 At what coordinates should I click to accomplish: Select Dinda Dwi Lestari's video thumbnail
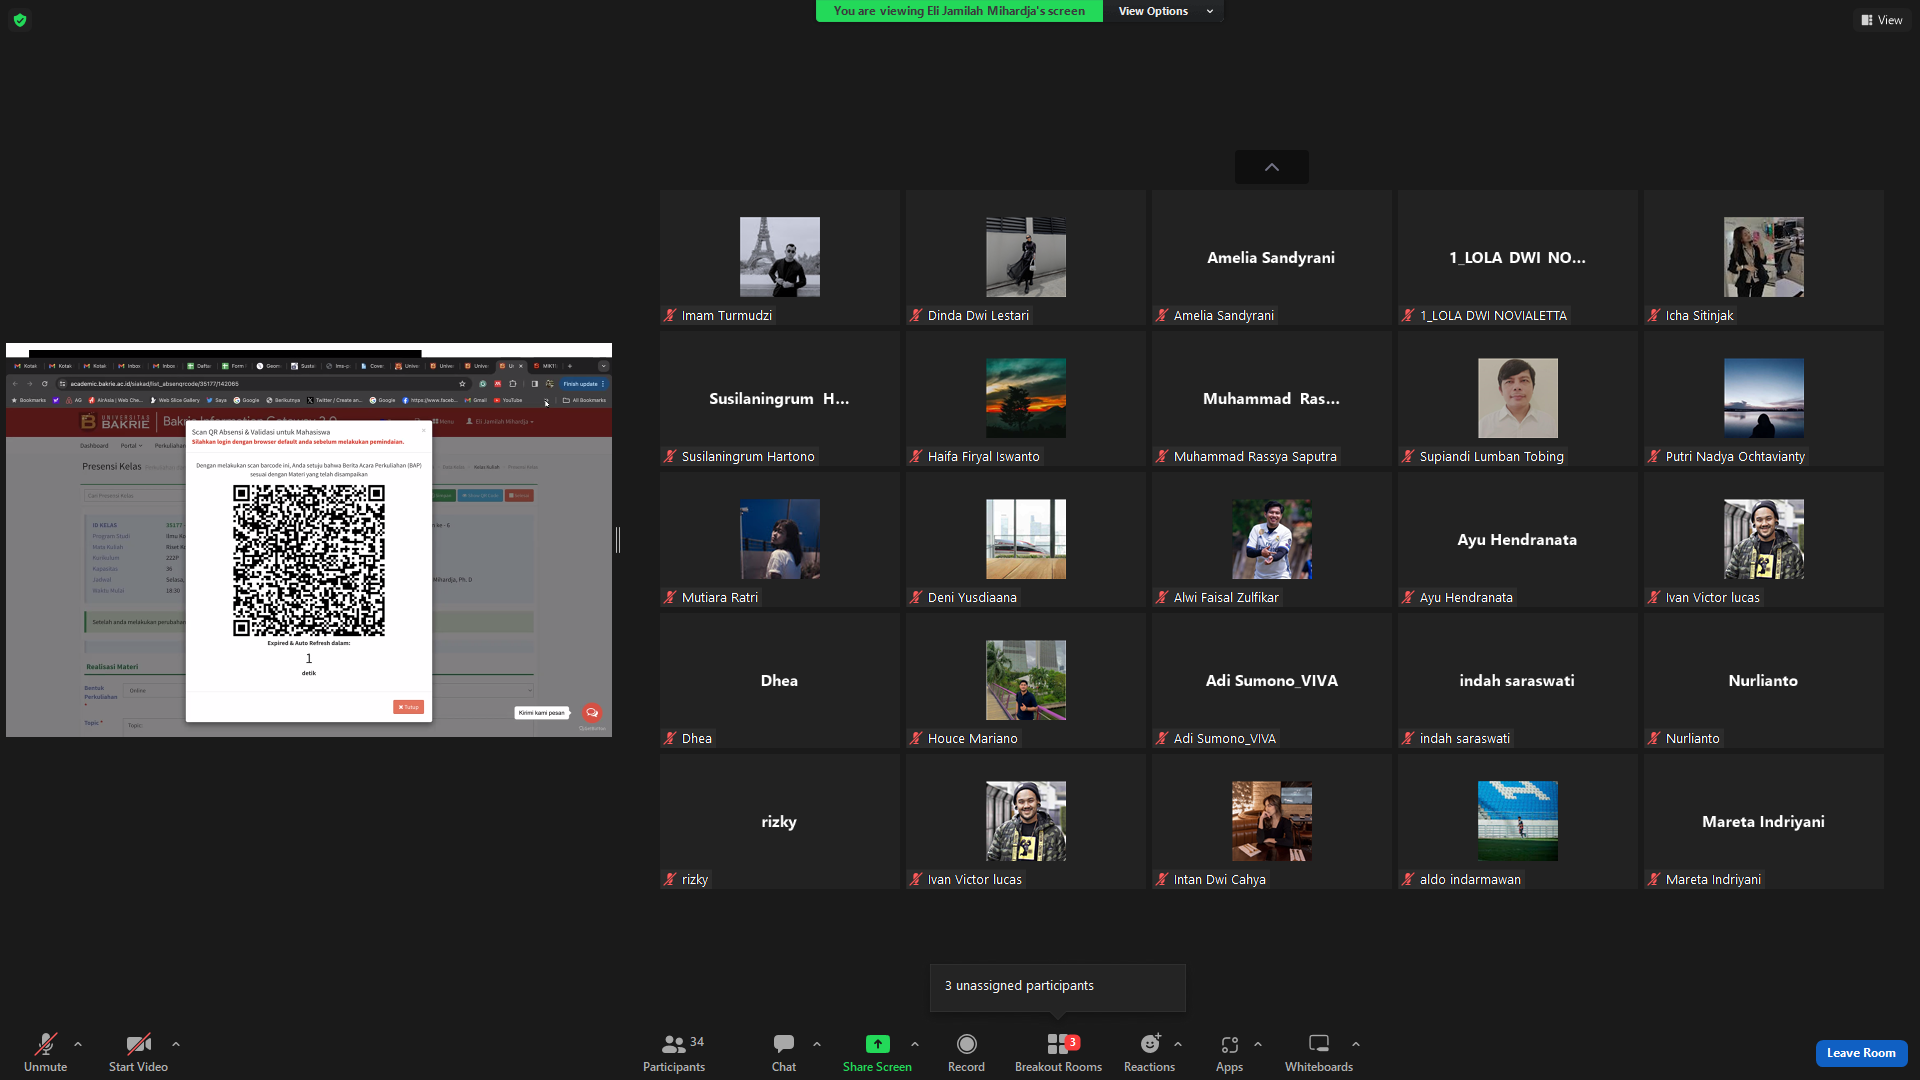pos(1026,257)
